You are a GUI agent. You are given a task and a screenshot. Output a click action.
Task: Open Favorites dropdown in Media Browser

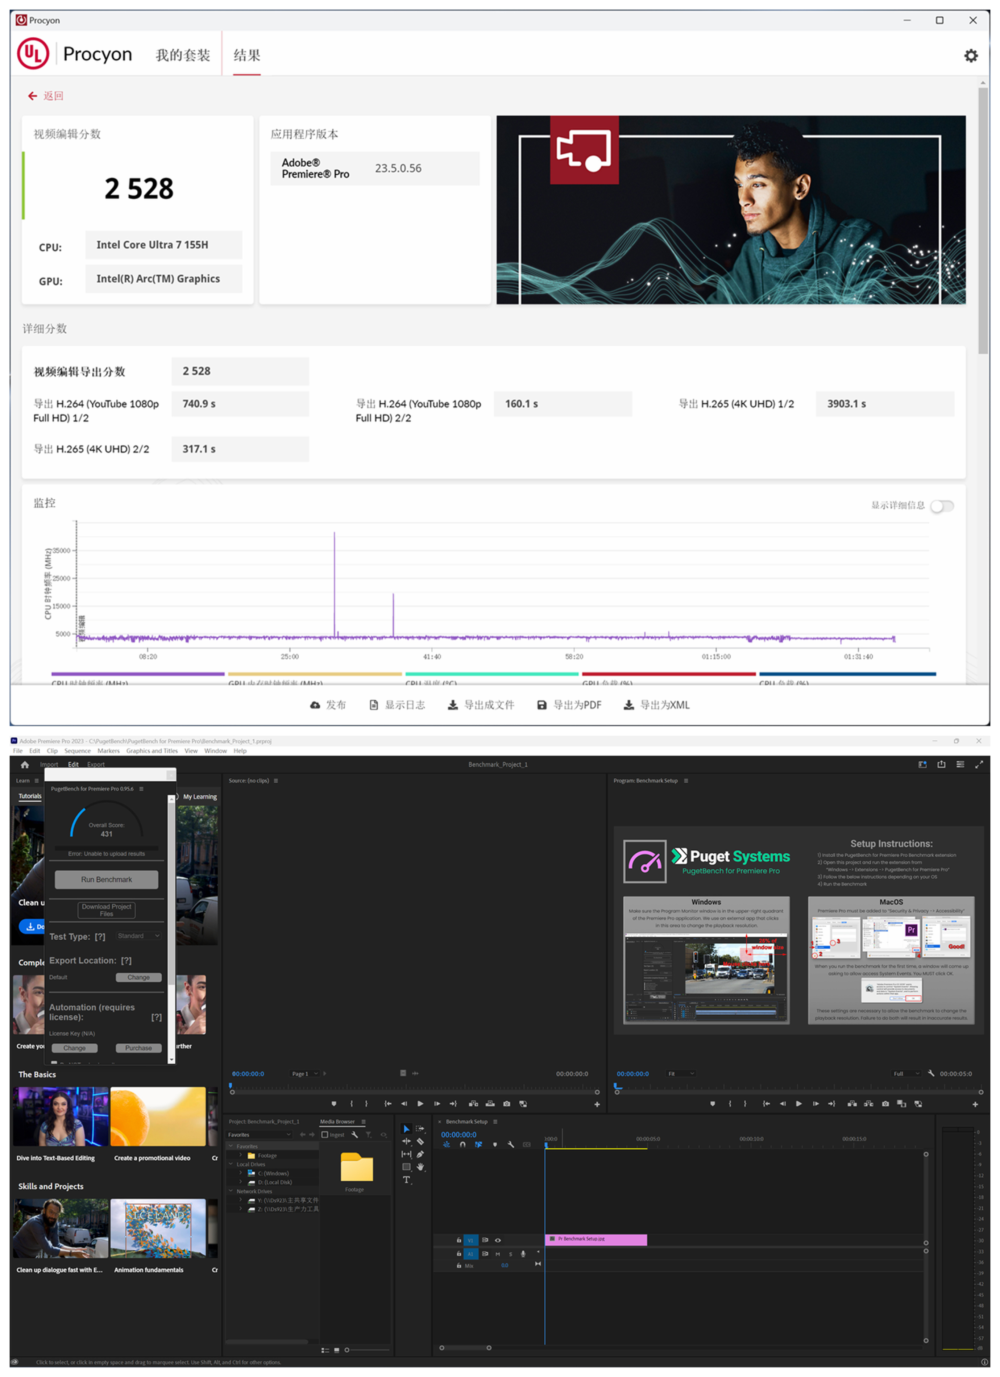pyautogui.click(x=259, y=1135)
